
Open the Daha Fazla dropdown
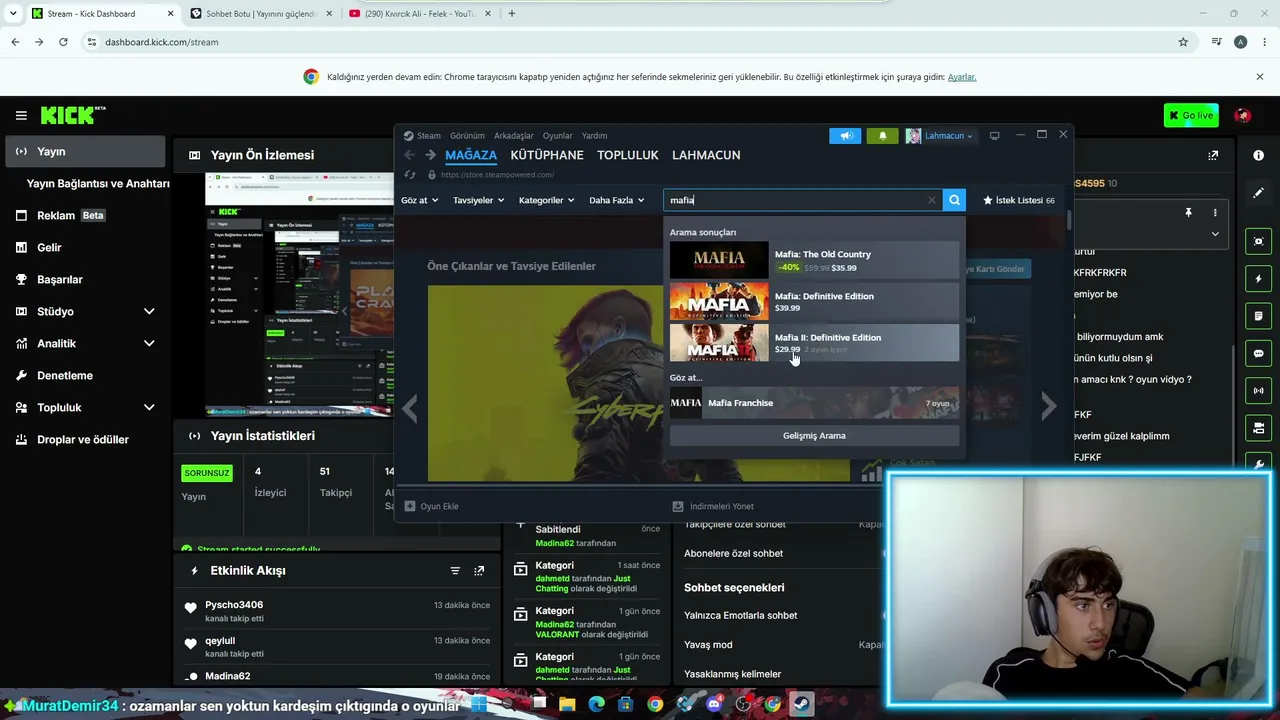(x=616, y=200)
